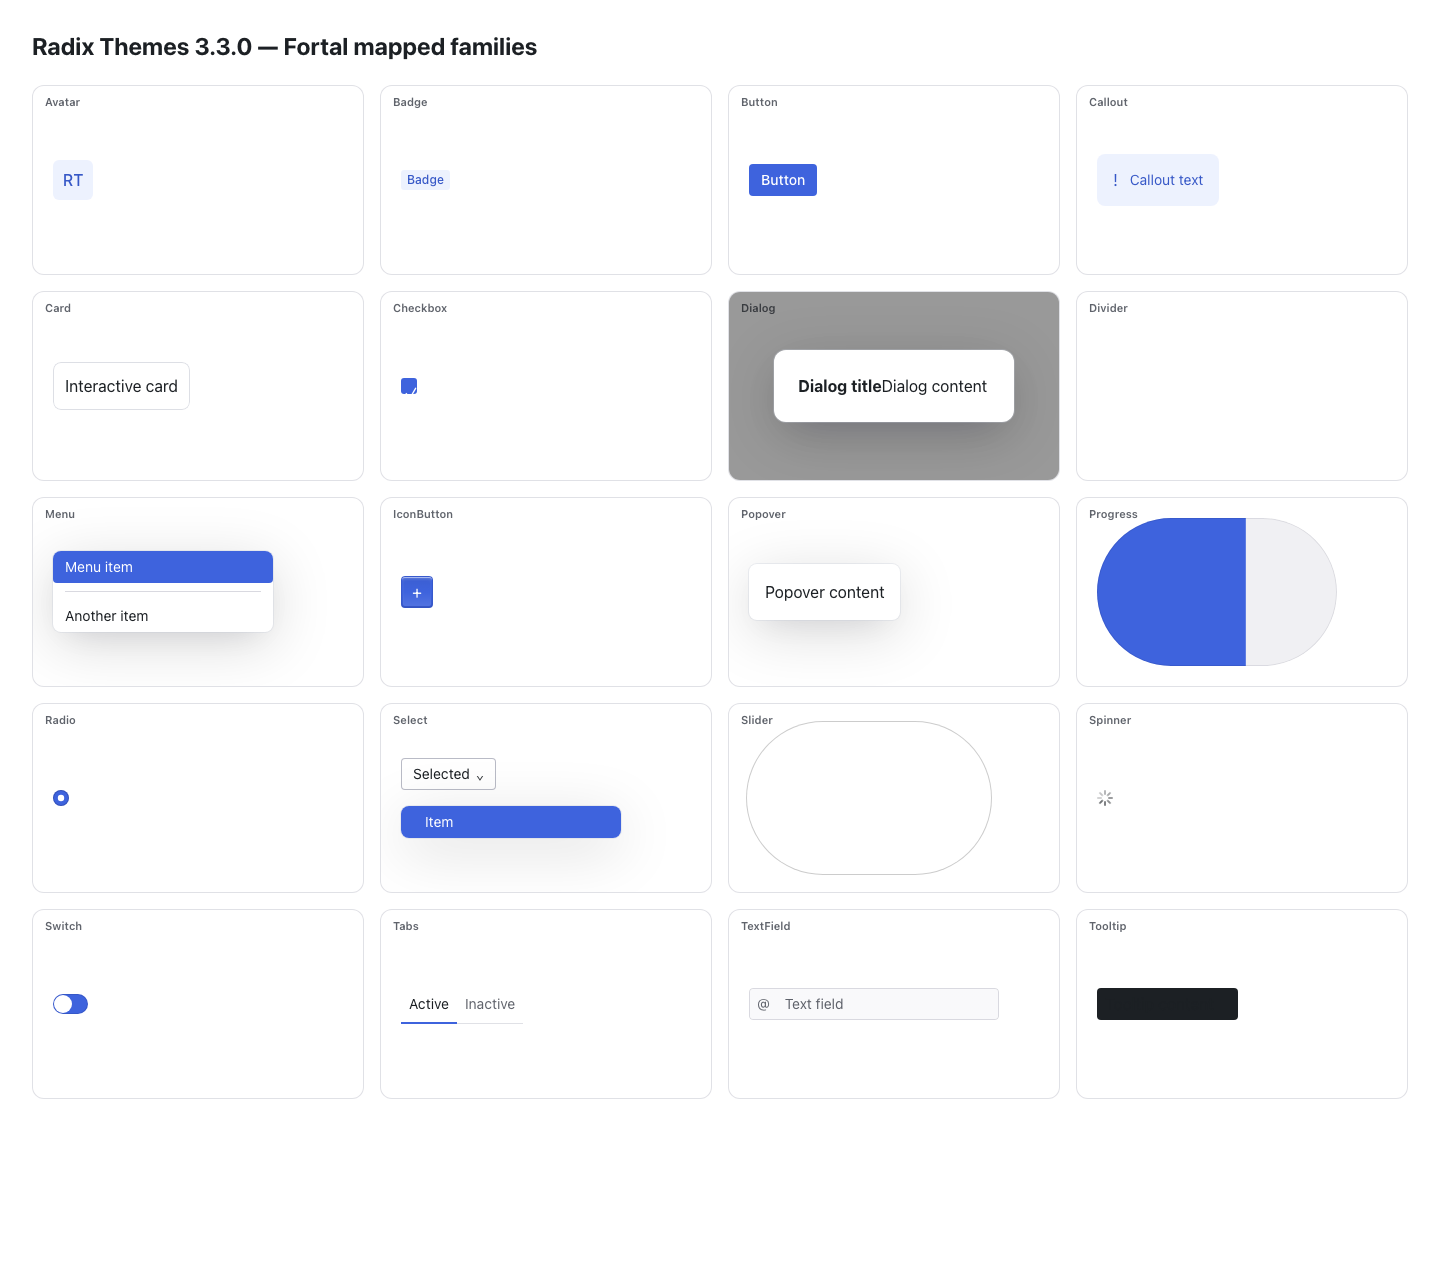
Task: Click the loading spinner icon
Action: tap(1105, 798)
